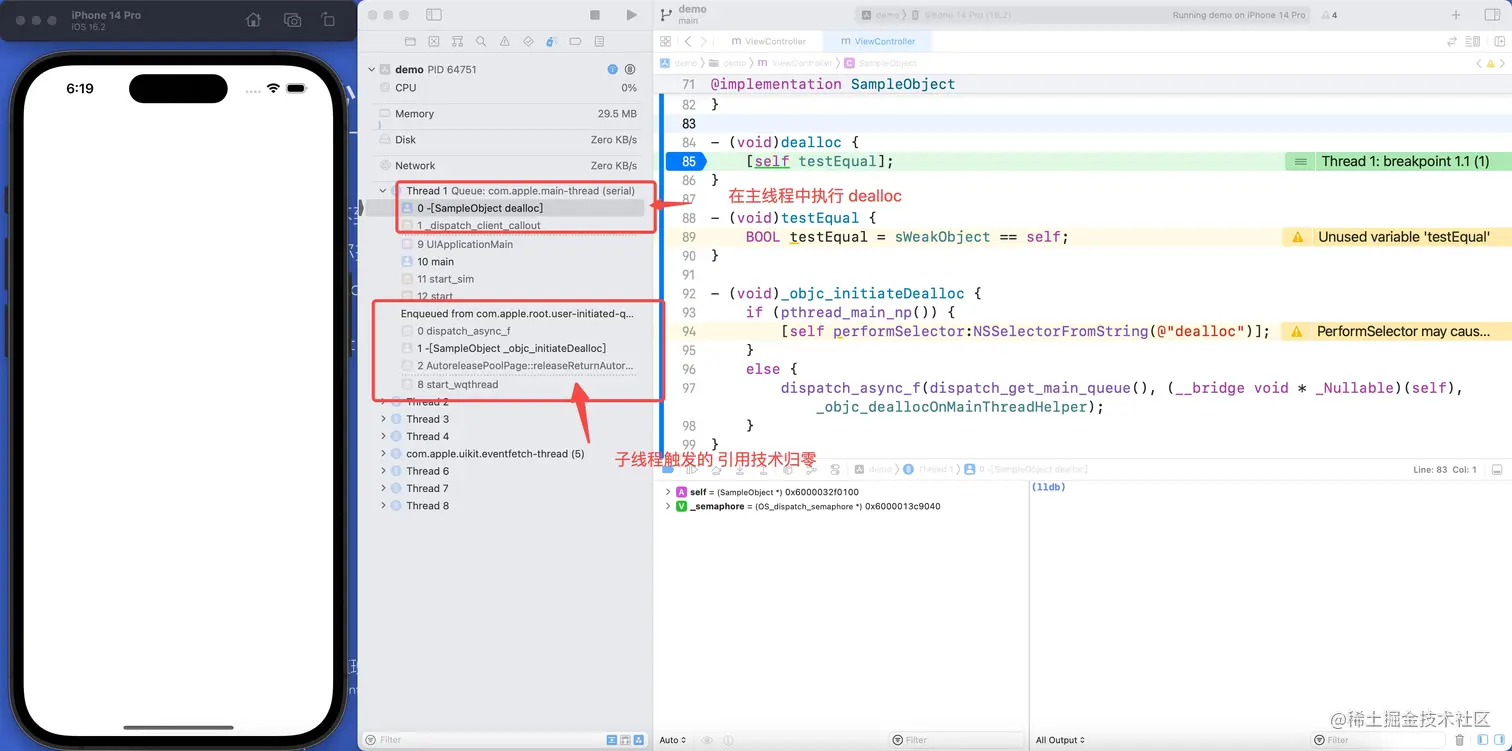Viewport: 1512px width, 751px height.
Task: Open the All Output console dropdown
Action: point(1061,740)
